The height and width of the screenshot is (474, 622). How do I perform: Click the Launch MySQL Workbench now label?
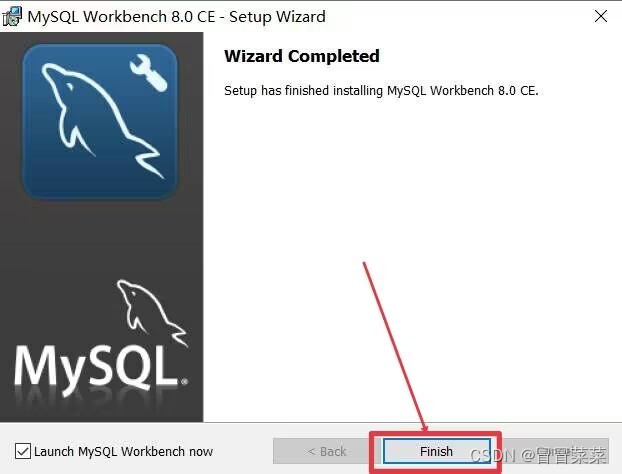pyautogui.click(x=123, y=451)
